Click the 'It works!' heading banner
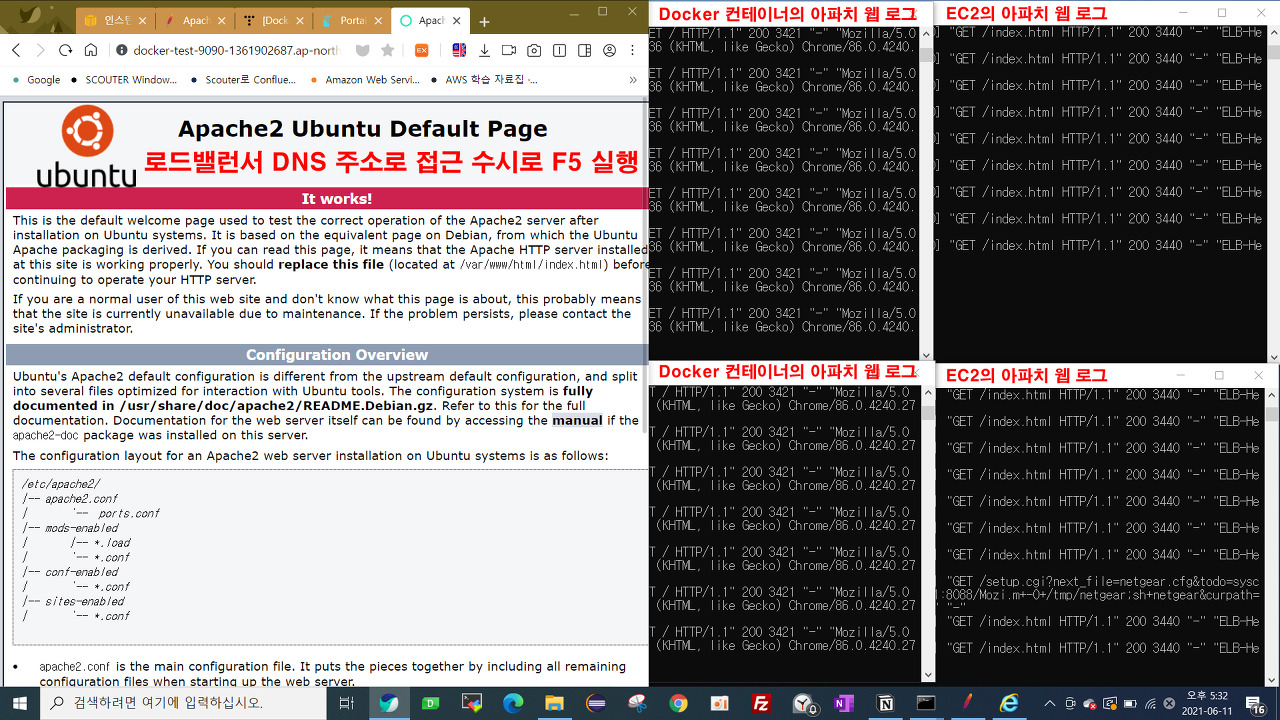 point(327,199)
